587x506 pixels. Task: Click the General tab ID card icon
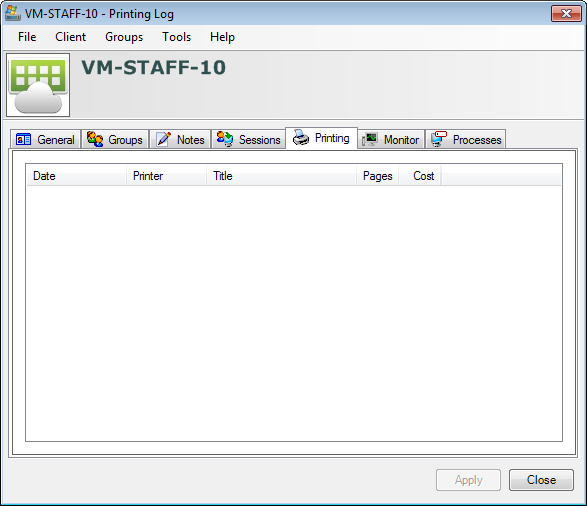[23, 139]
